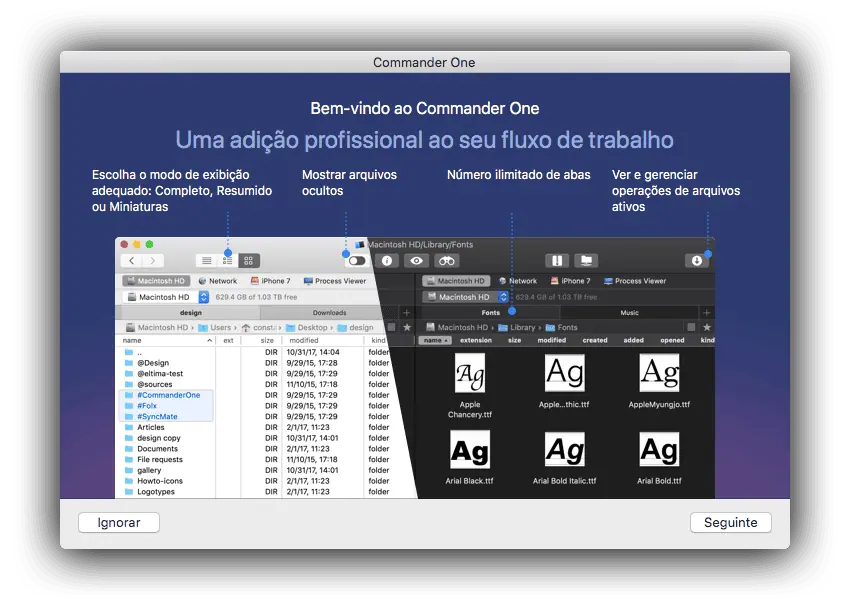Switch to the Music tab

pyautogui.click(x=629, y=313)
